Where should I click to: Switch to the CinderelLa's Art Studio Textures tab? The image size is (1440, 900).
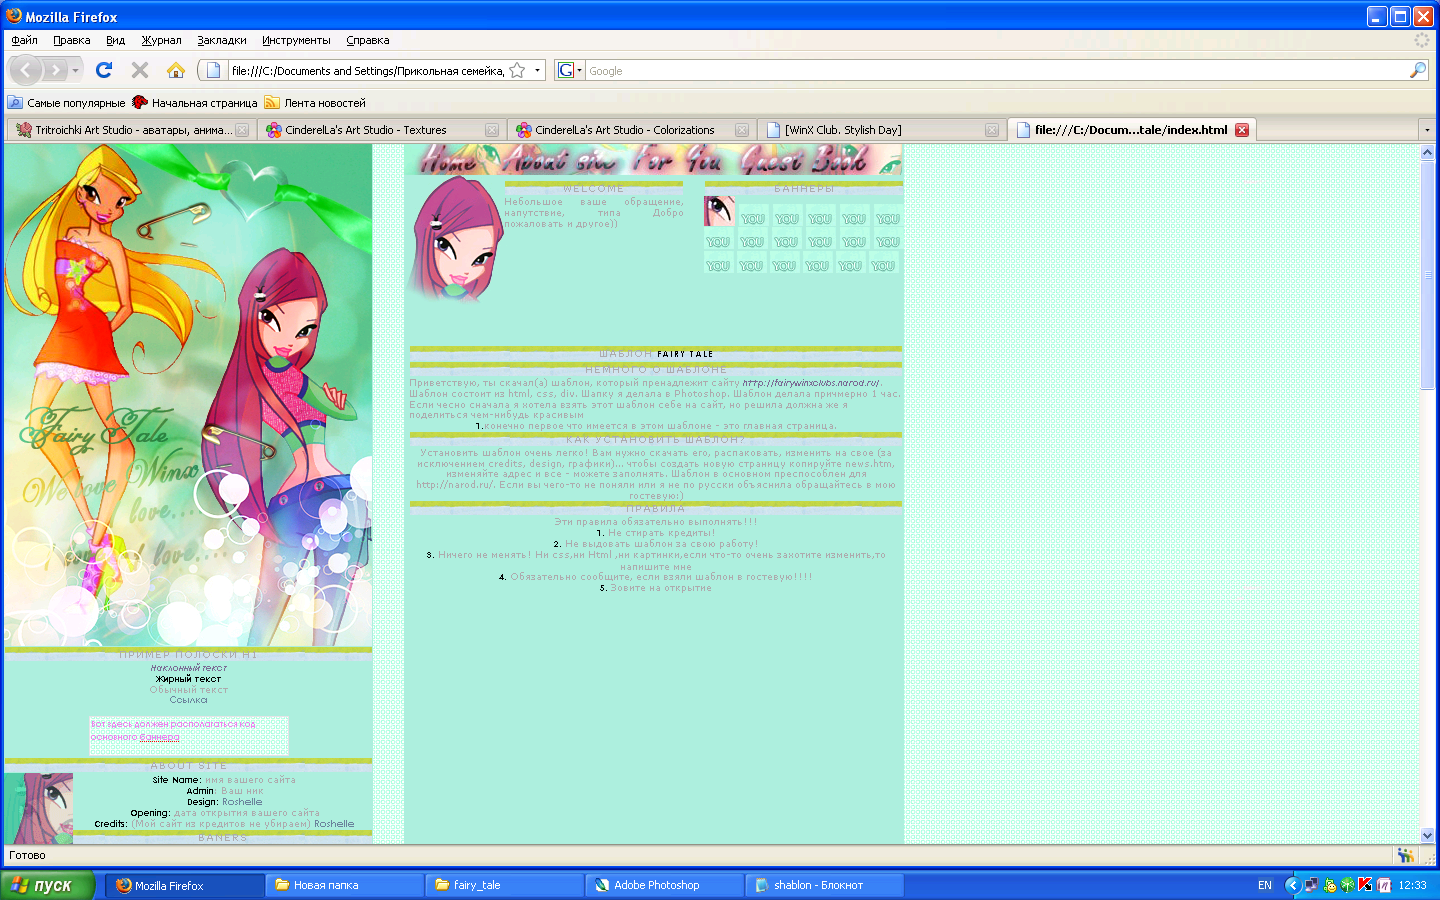coord(380,130)
